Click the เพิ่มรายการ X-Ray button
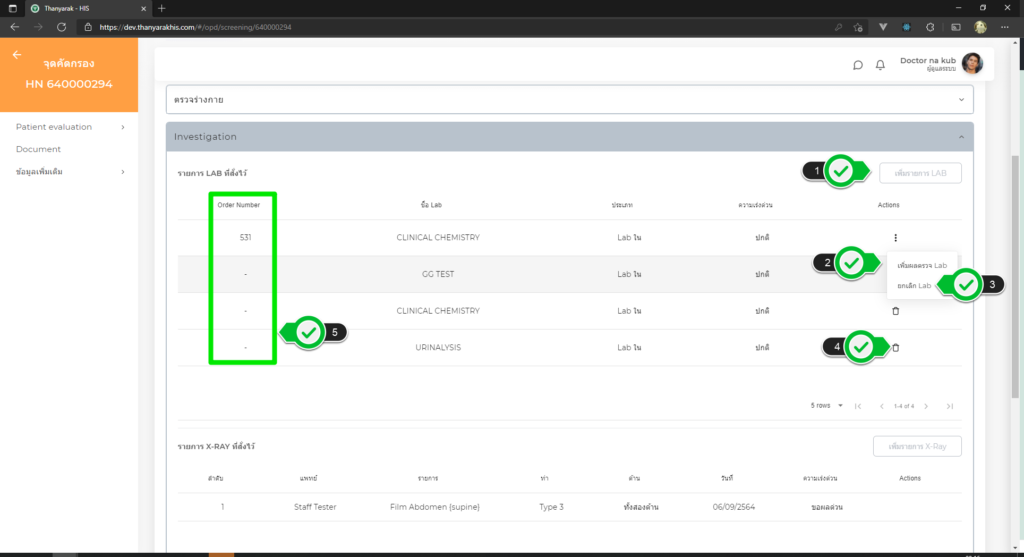The width and height of the screenshot is (1024, 557). point(917,446)
